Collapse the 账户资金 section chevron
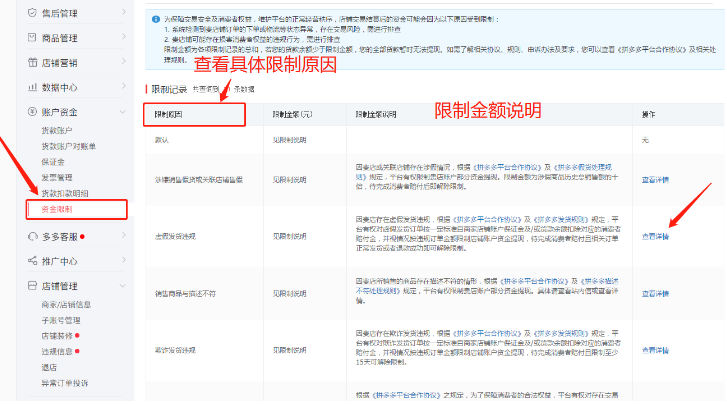Image resolution: width=727 pixels, height=404 pixels. [x=123, y=112]
